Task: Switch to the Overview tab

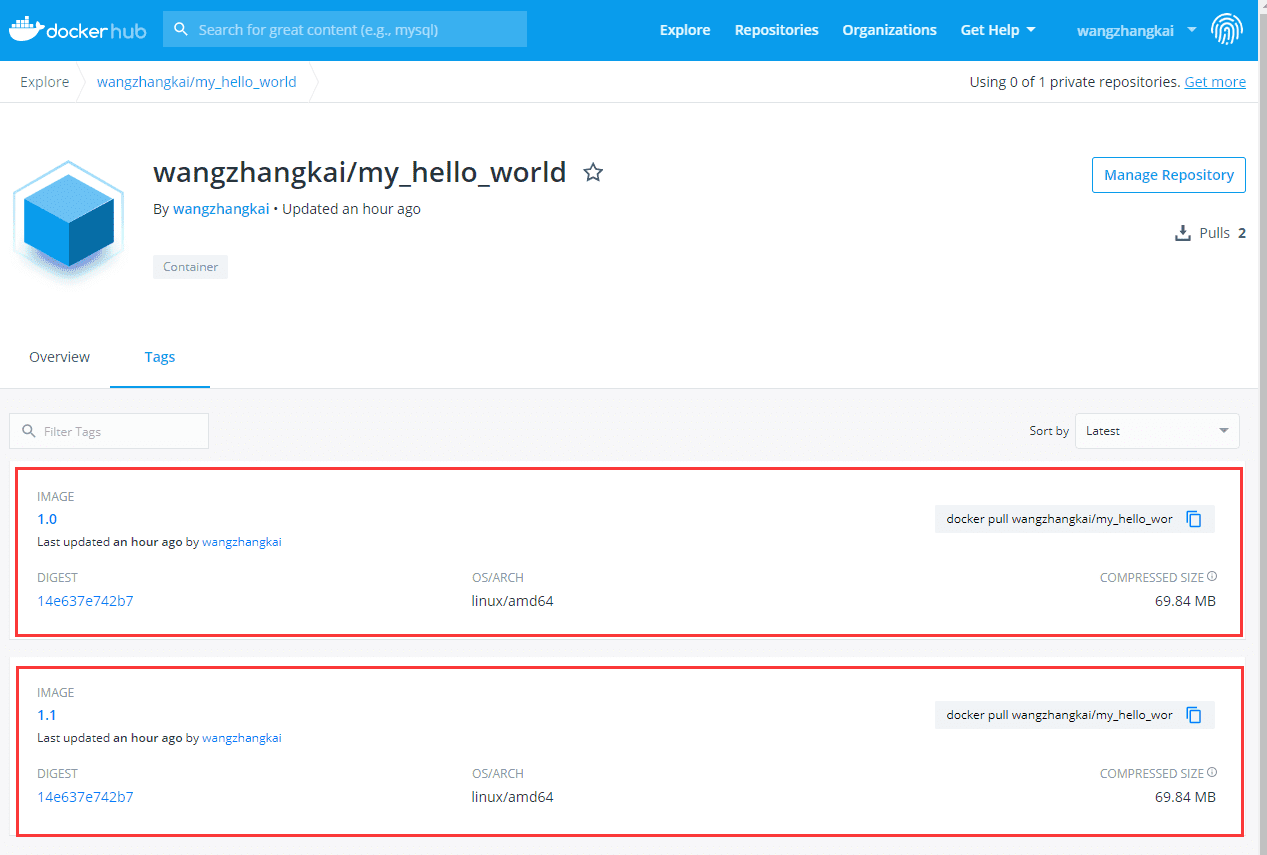Action: pos(59,357)
